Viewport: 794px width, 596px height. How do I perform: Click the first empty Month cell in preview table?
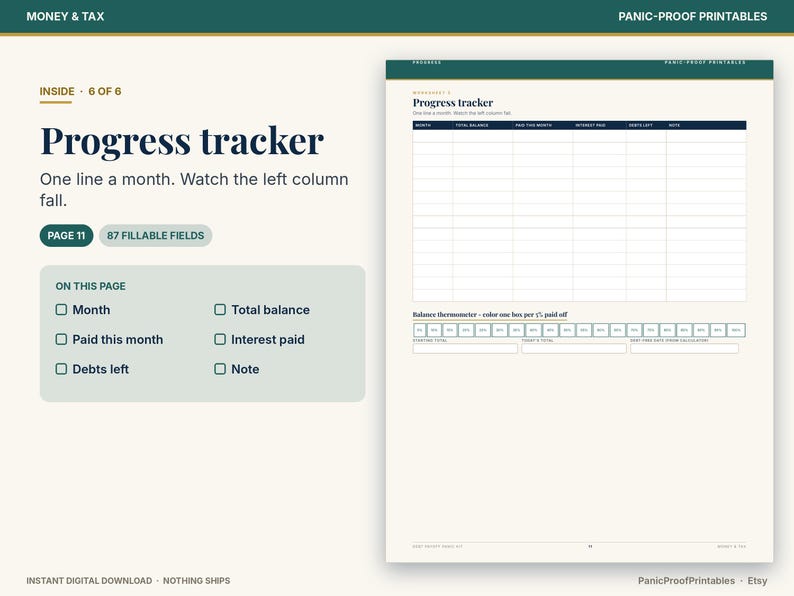point(432,136)
